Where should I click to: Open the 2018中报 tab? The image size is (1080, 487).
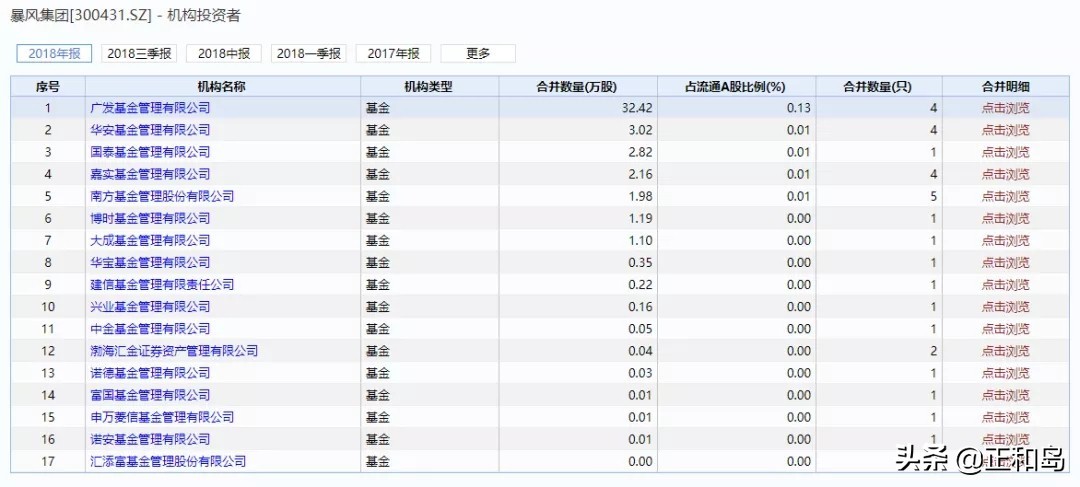coord(224,54)
